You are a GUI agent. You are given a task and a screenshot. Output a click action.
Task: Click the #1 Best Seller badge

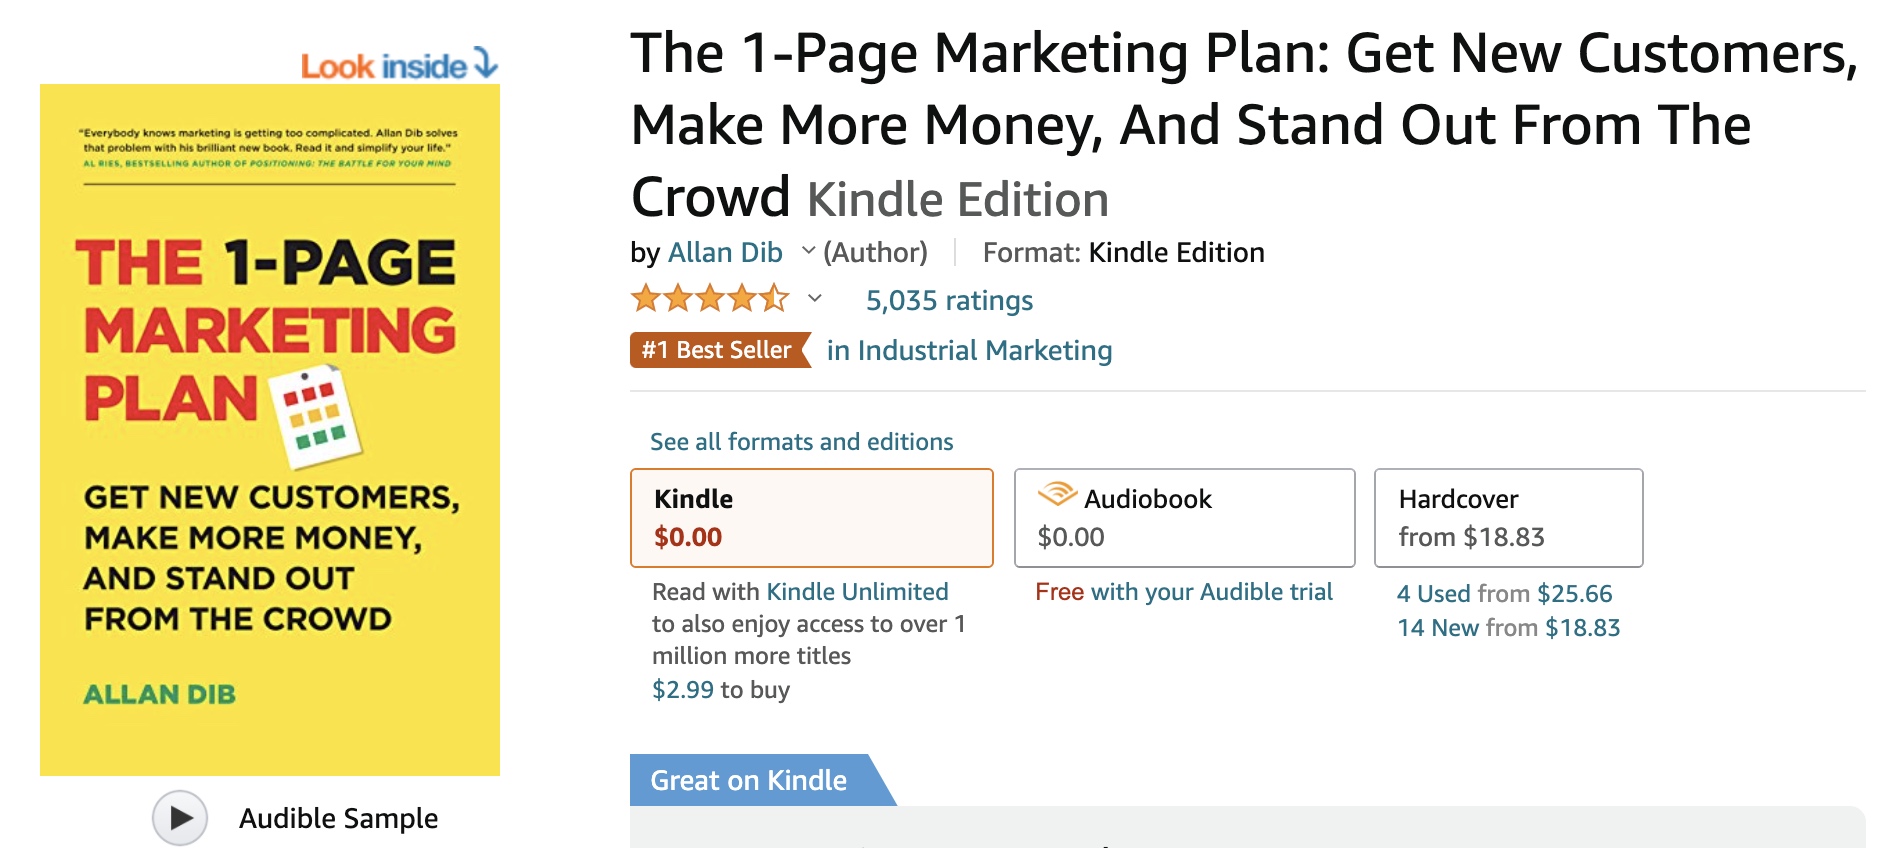click(x=718, y=350)
